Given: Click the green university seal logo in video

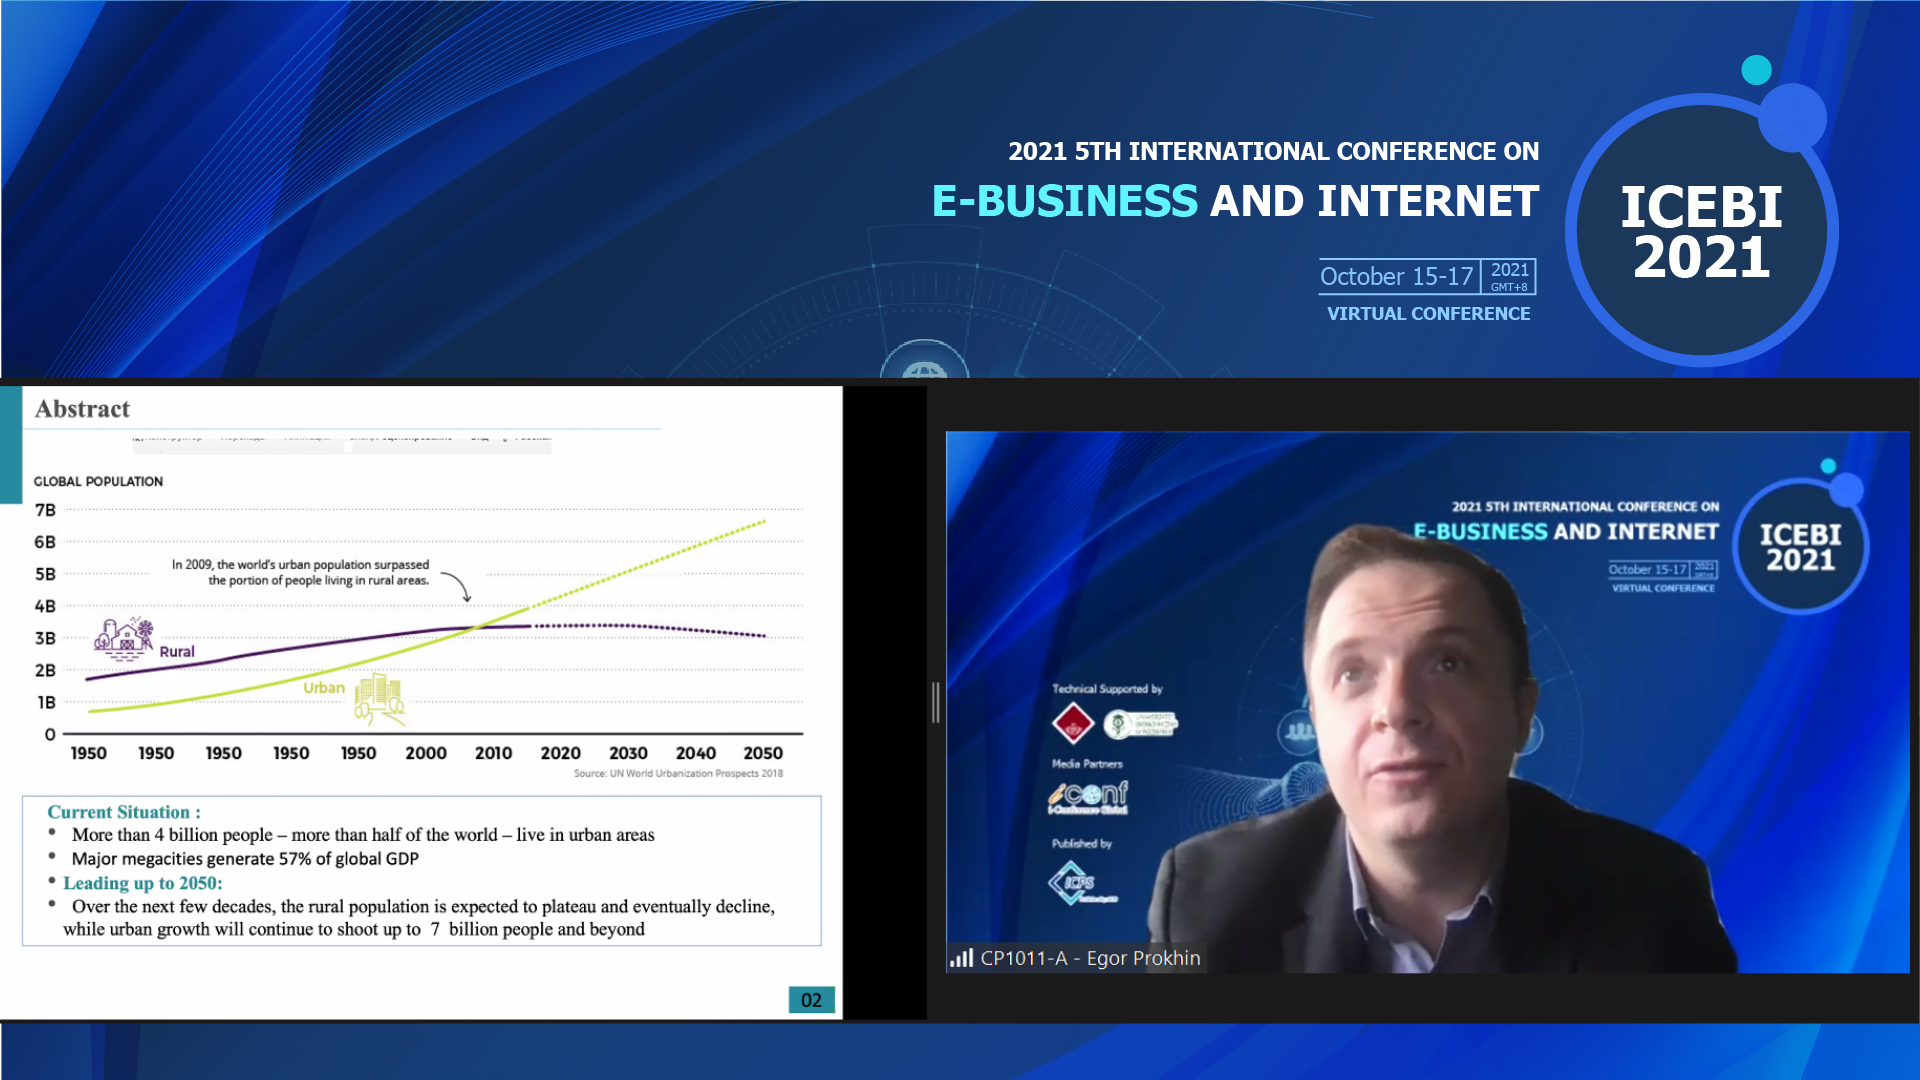Looking at the screenshot, I should [x=1140, y=723].
